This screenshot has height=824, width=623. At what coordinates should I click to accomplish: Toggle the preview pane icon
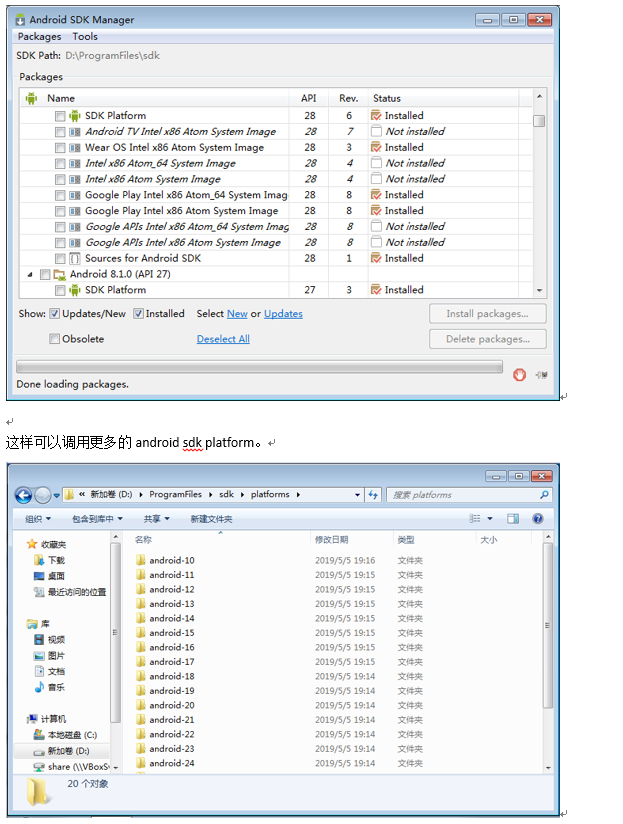513,519
